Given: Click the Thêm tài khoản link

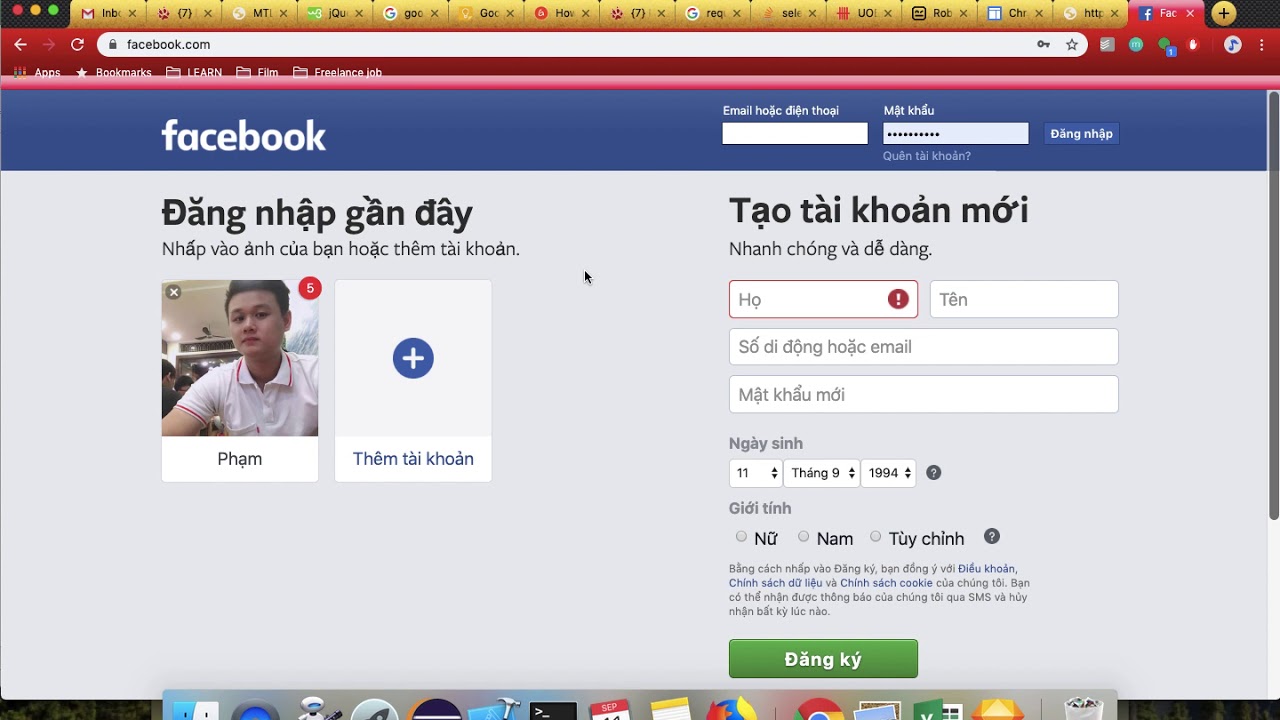Looking at the screenshot, I should pyautogui.click(x=413, y=459).
